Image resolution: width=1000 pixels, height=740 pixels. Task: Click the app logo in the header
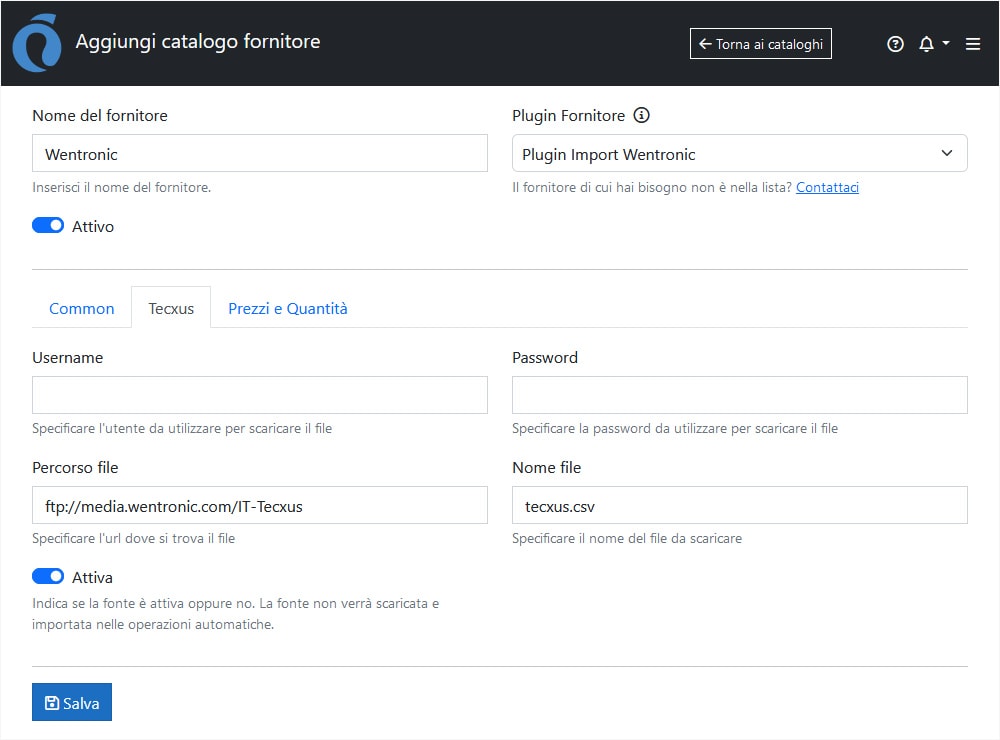coord(37,43)
